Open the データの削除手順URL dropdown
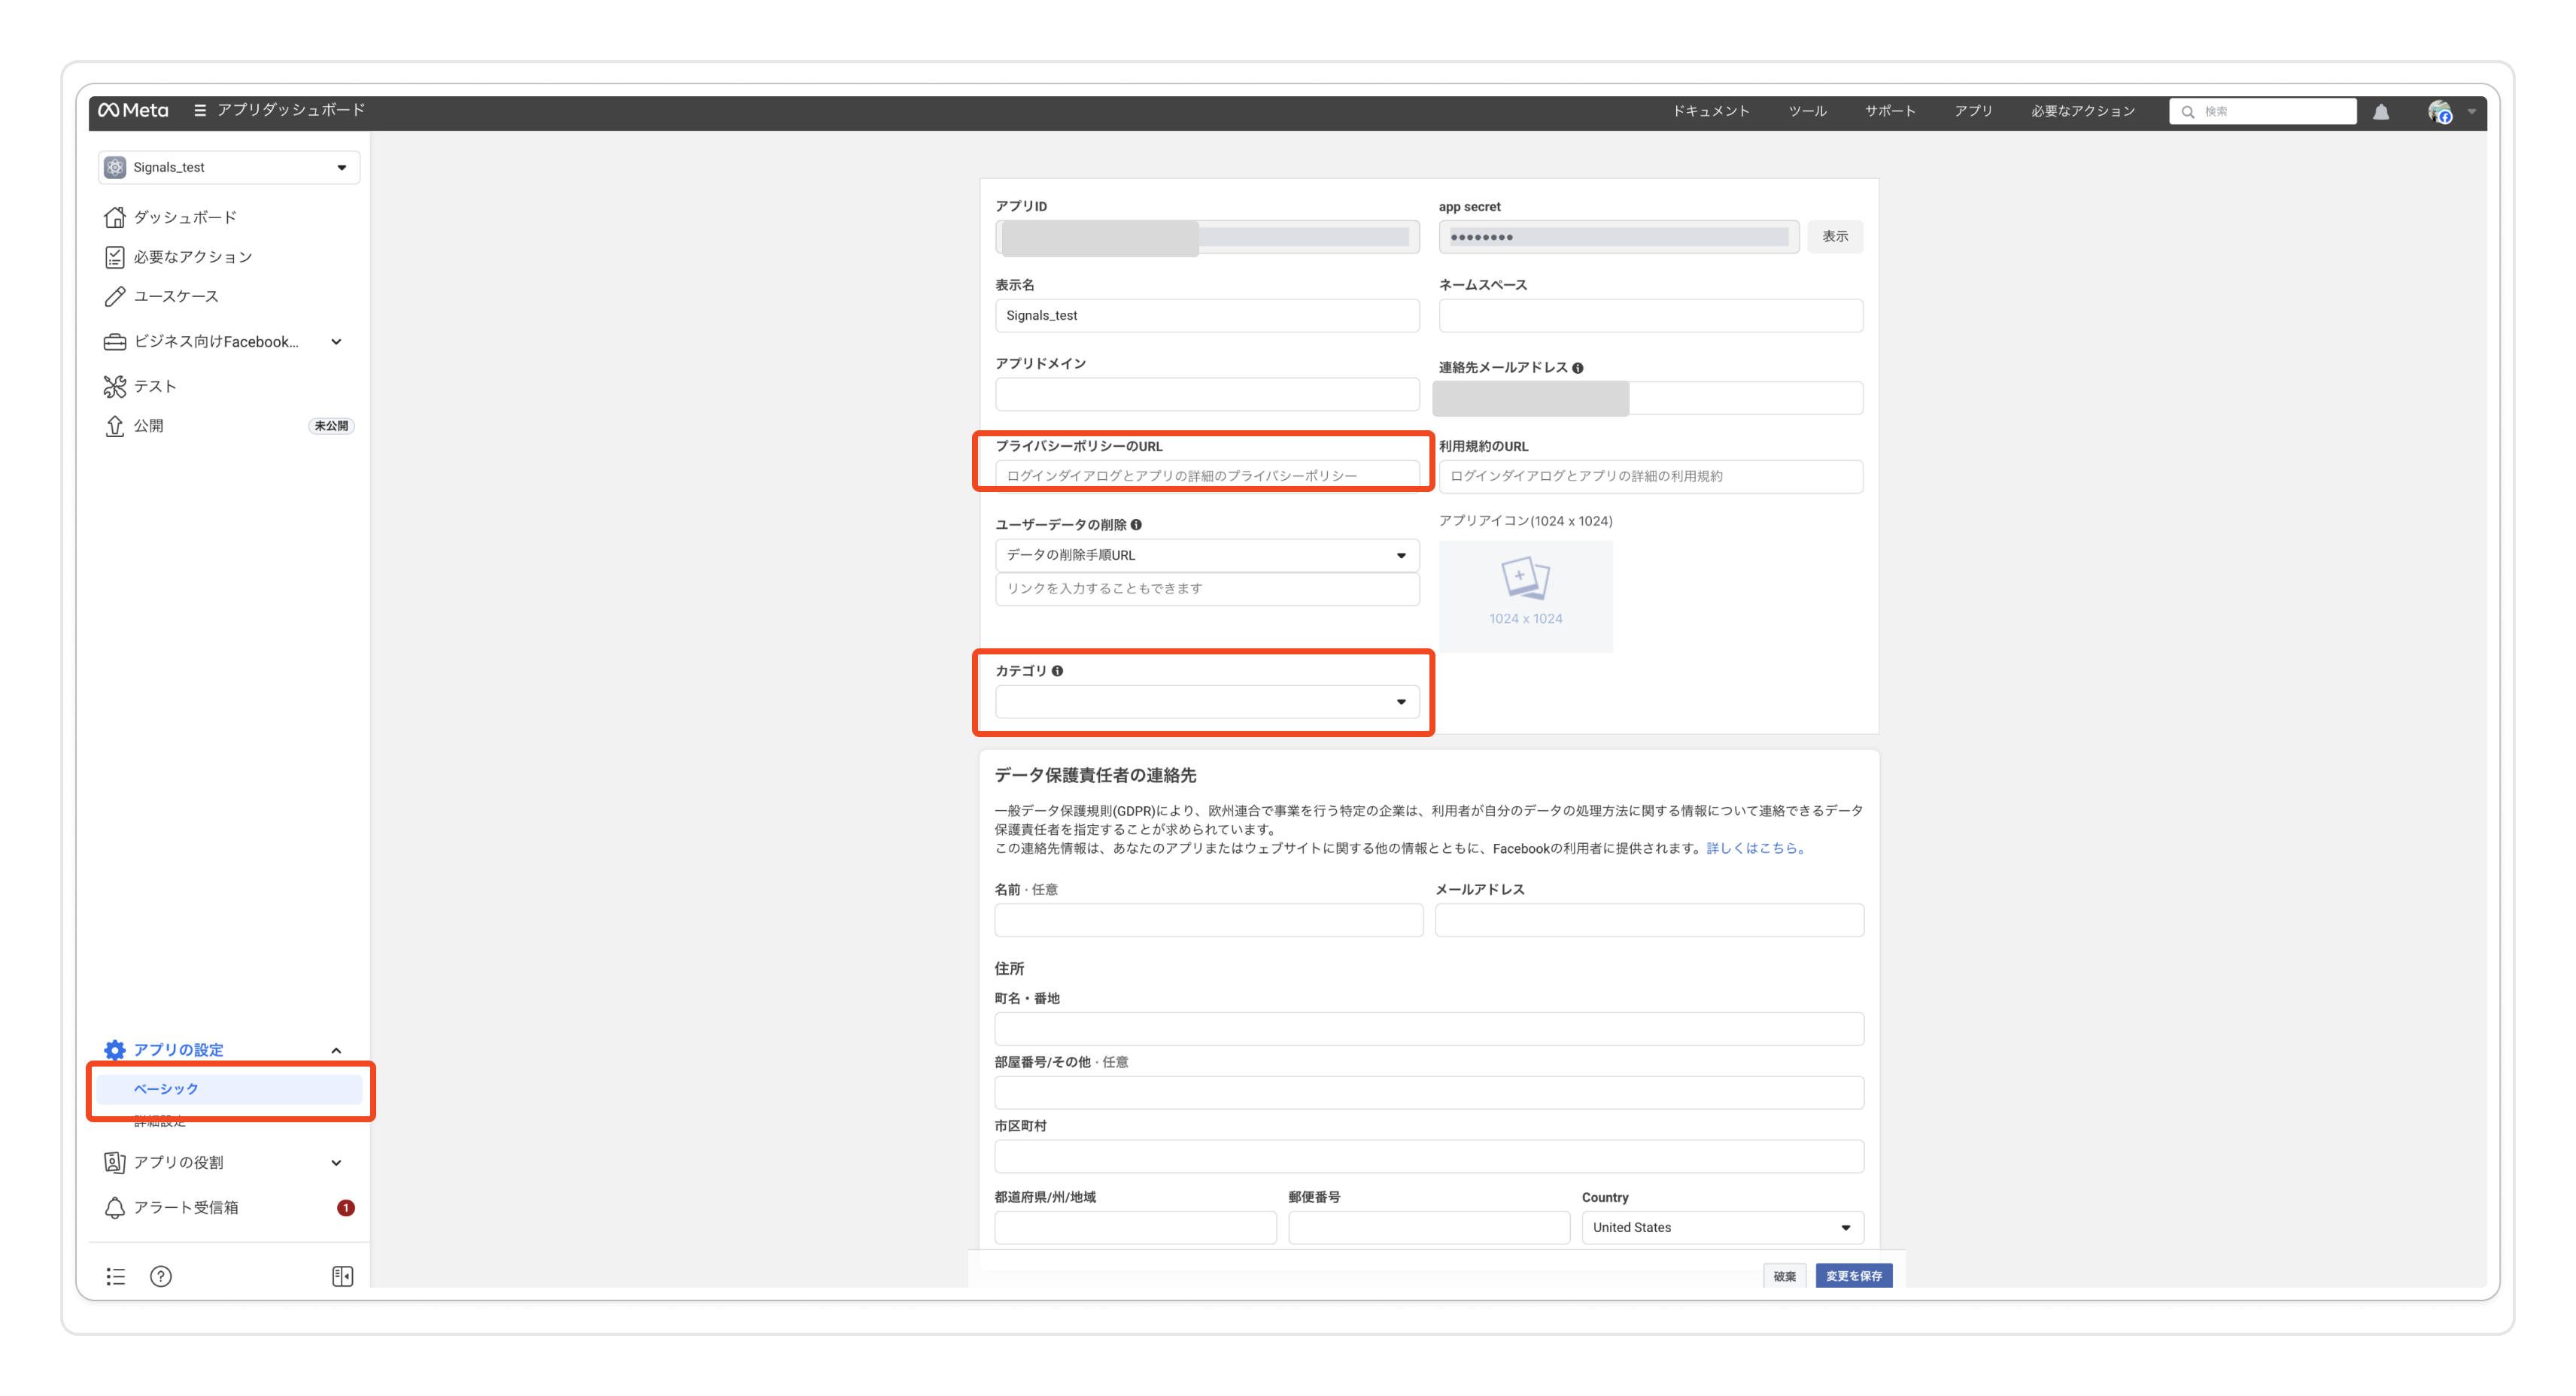Viewport: 2576px width, 1396px height. tap(1207, 555)
